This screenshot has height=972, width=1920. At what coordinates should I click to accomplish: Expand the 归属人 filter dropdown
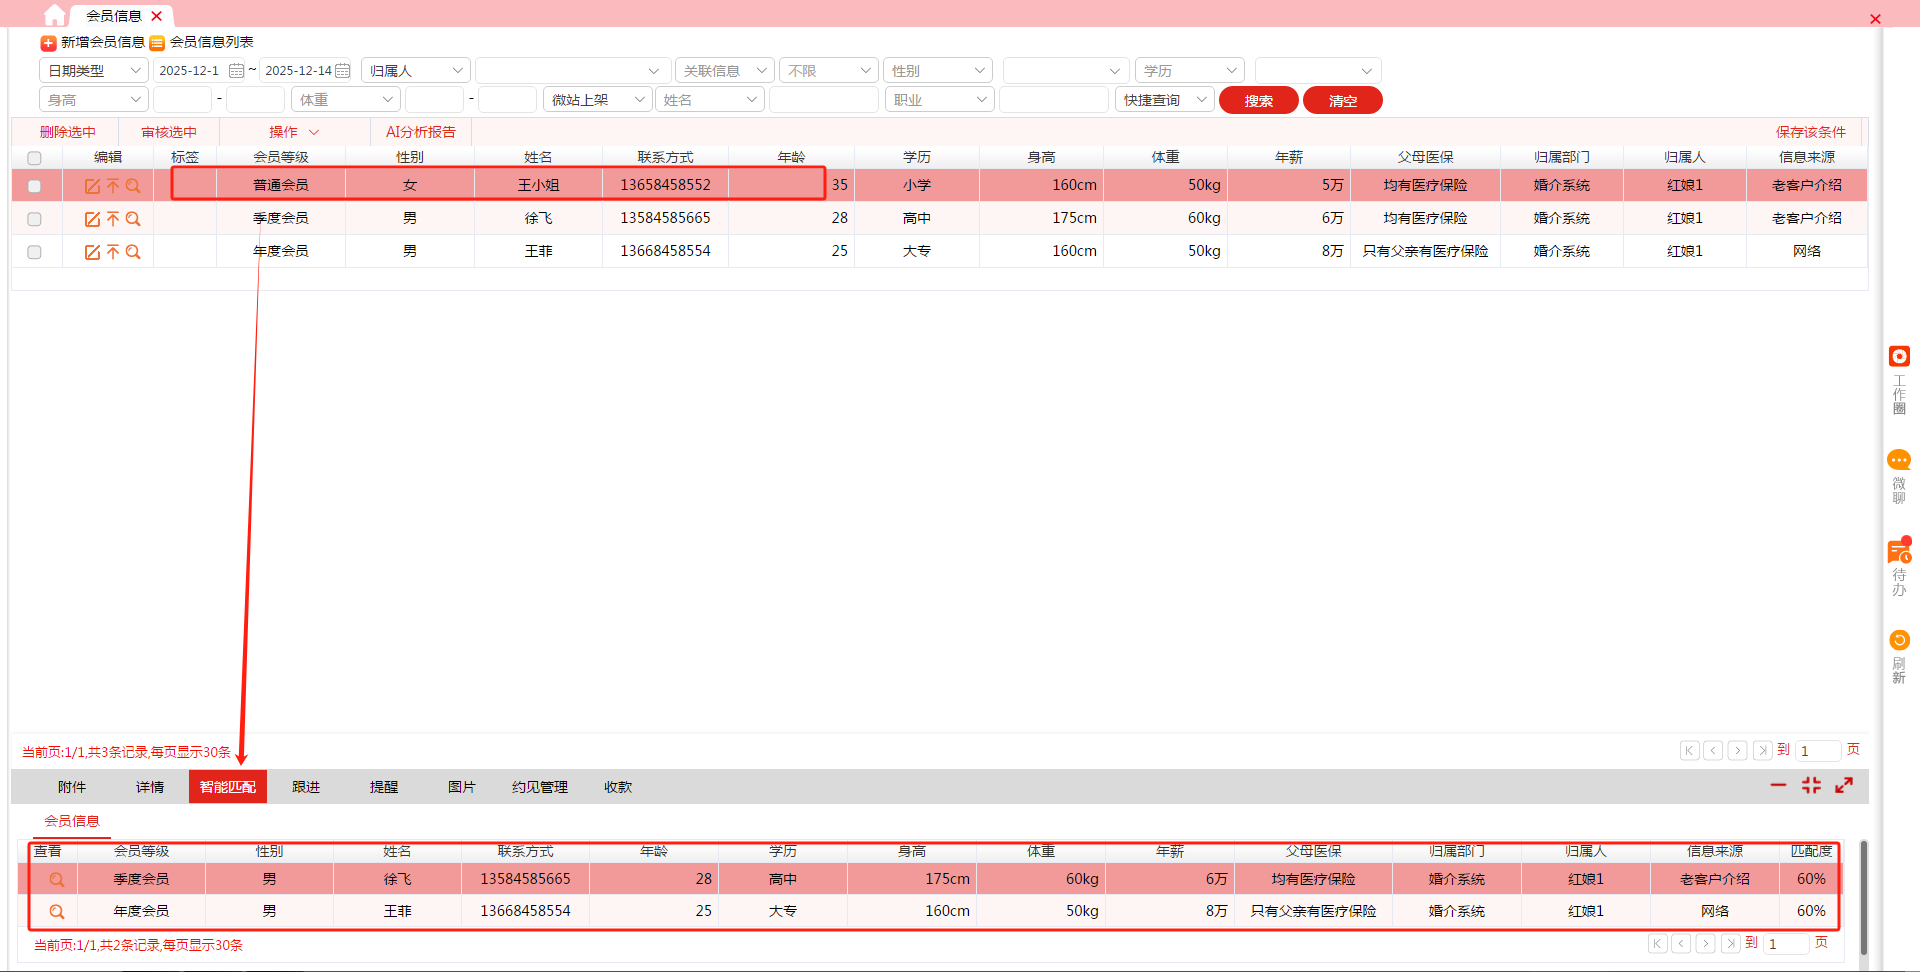pos(415,71)
